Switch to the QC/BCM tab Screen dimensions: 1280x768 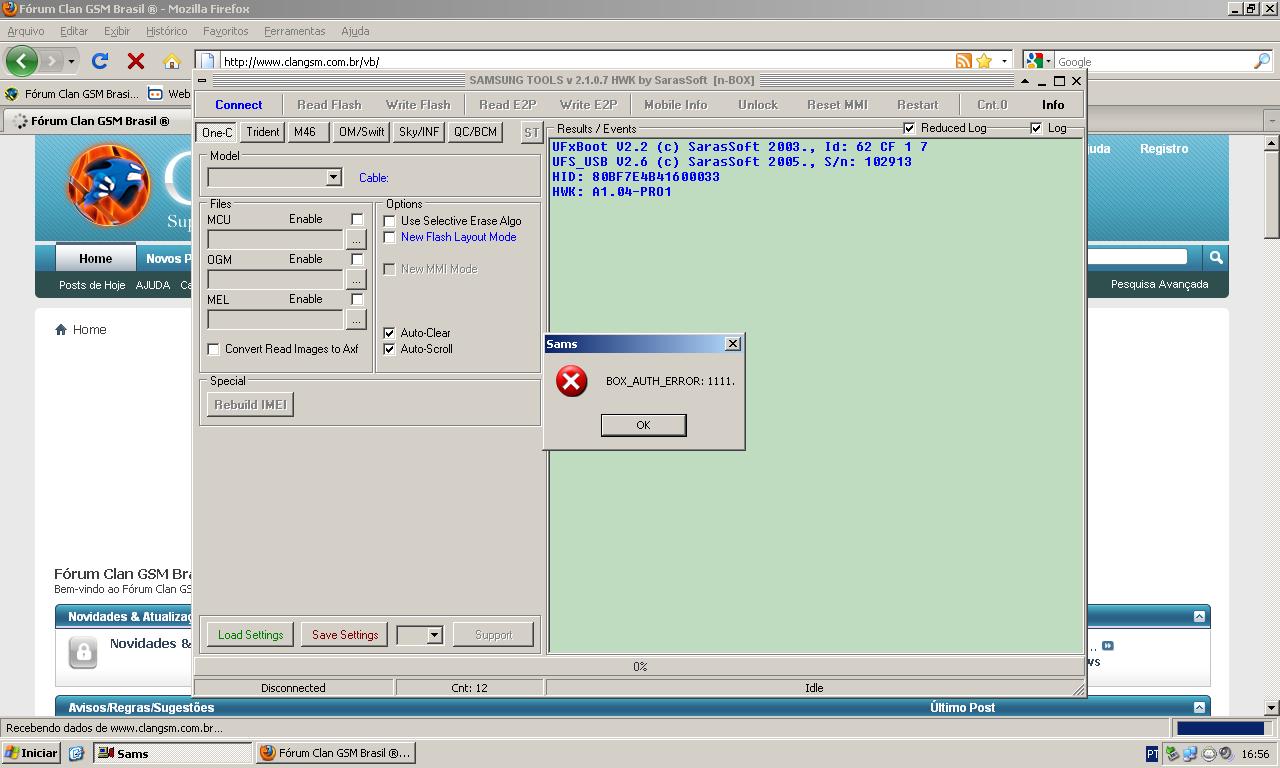[475, 132]
